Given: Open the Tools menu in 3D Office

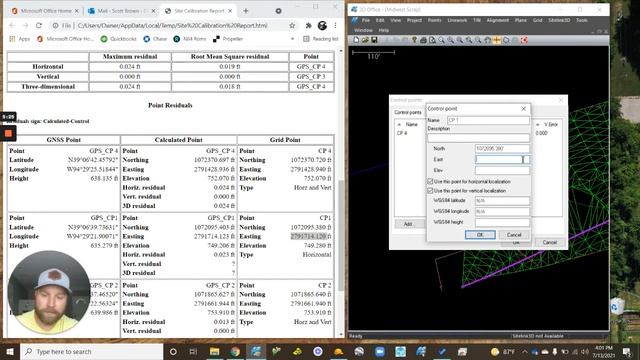Looking at the screenshot, I should point(582,20).
